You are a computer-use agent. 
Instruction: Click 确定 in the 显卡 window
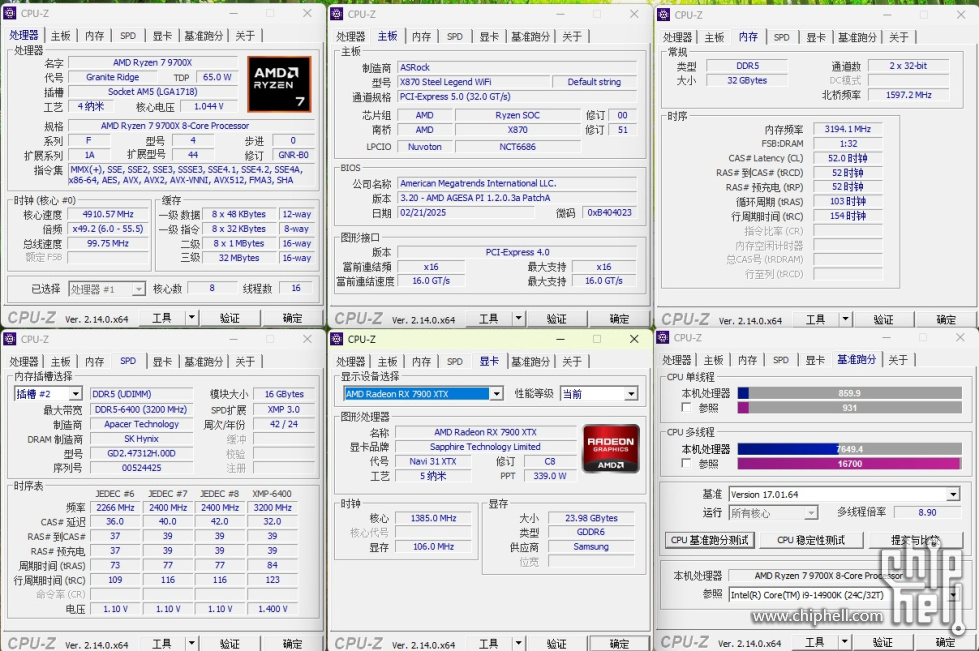coord(619,644)
